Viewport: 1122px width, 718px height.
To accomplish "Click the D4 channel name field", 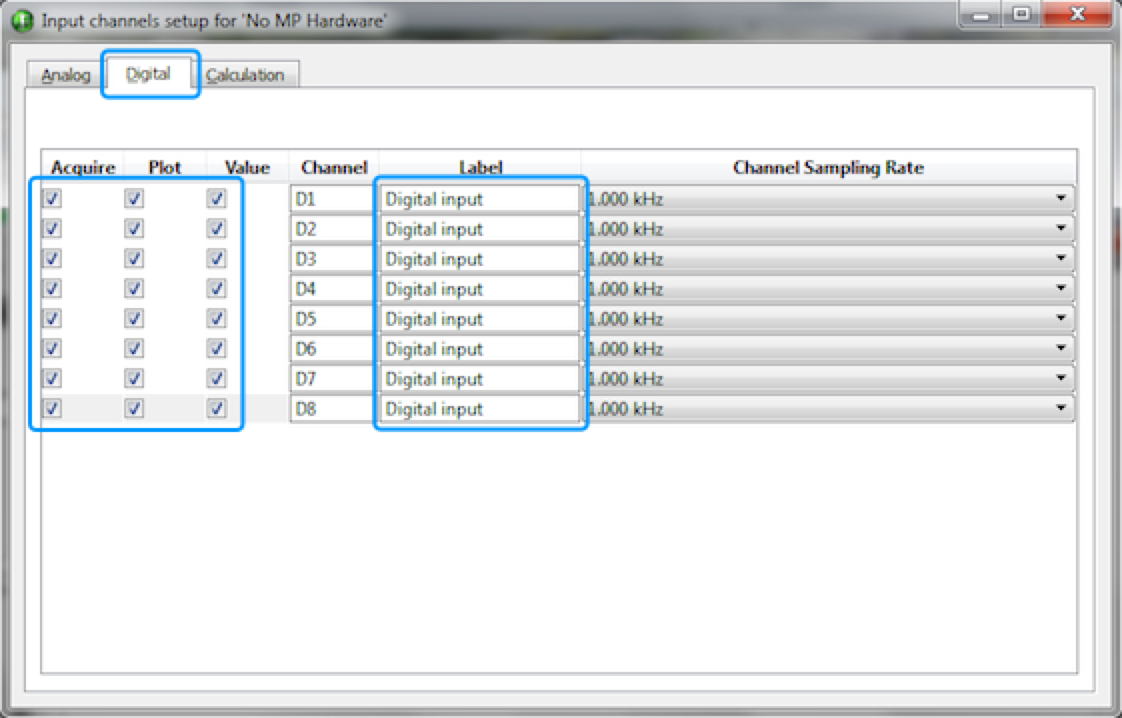I will click(x=331, y=289).
